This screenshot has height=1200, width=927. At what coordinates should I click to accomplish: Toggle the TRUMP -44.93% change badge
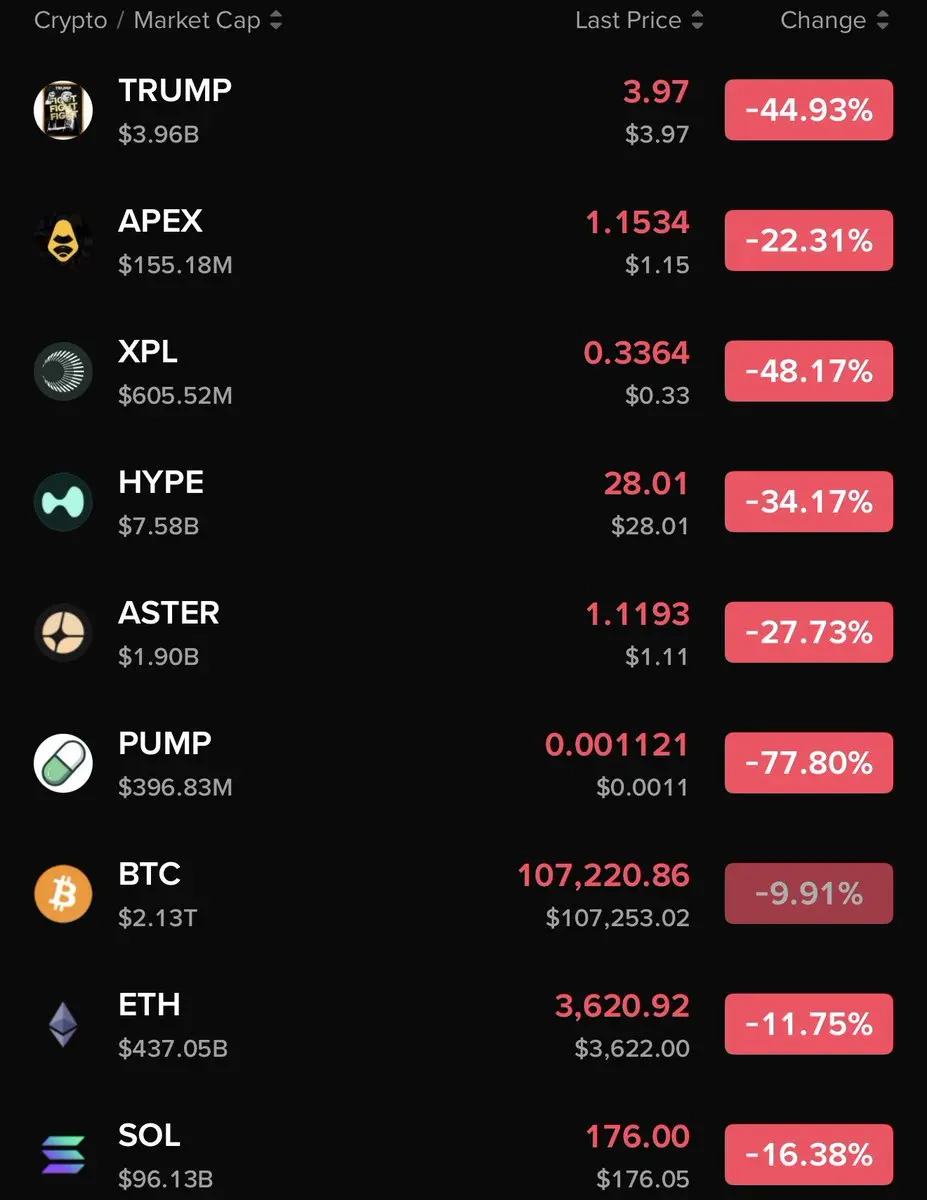click(x=809, y=110)
